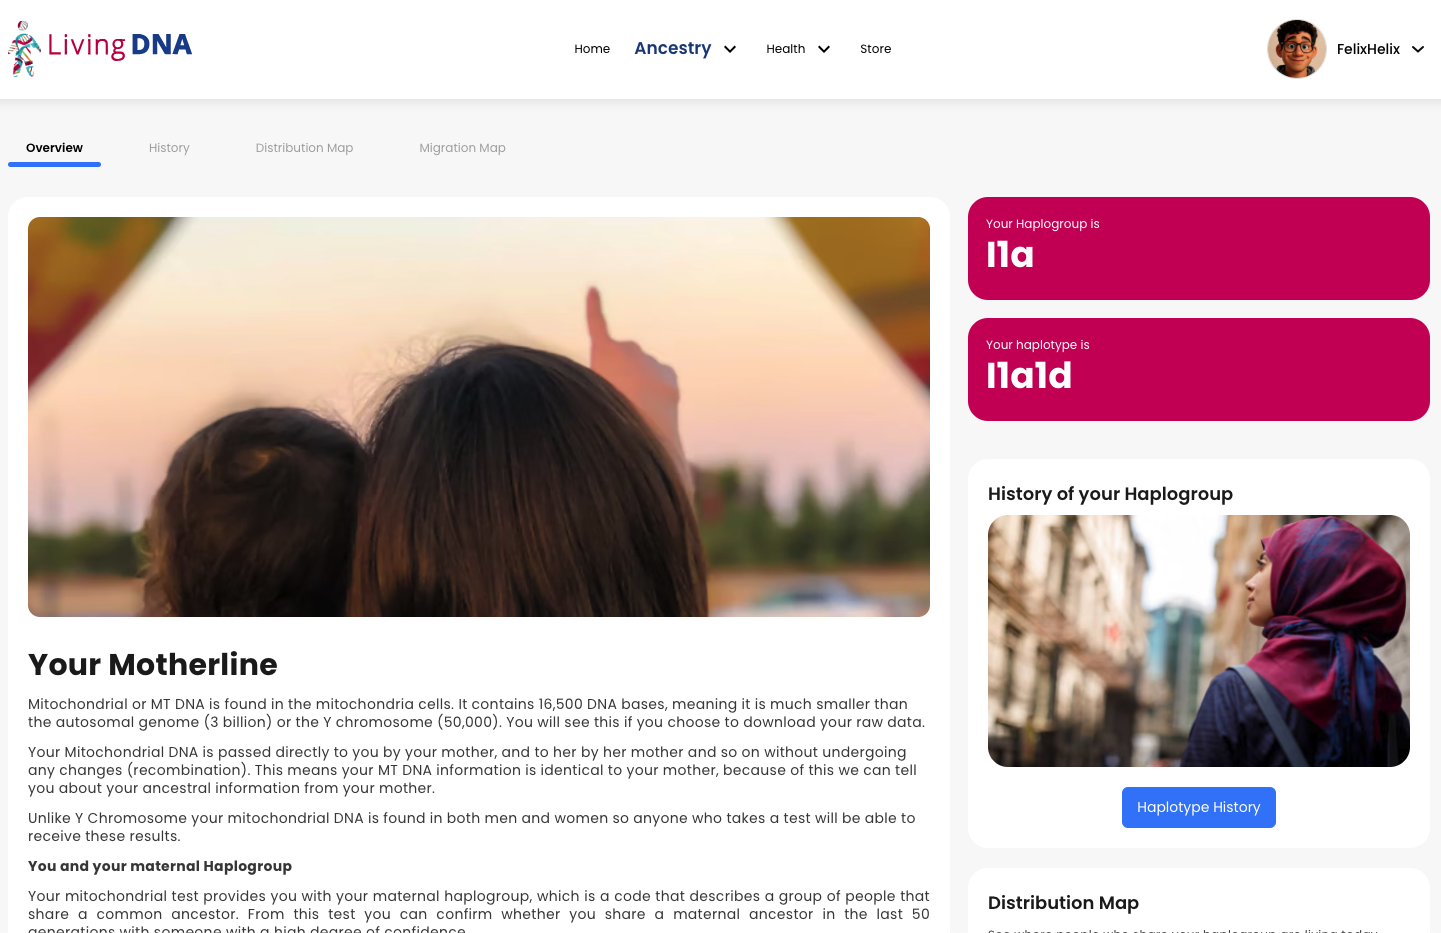Select the Health menu label

[x=786, y=49]
